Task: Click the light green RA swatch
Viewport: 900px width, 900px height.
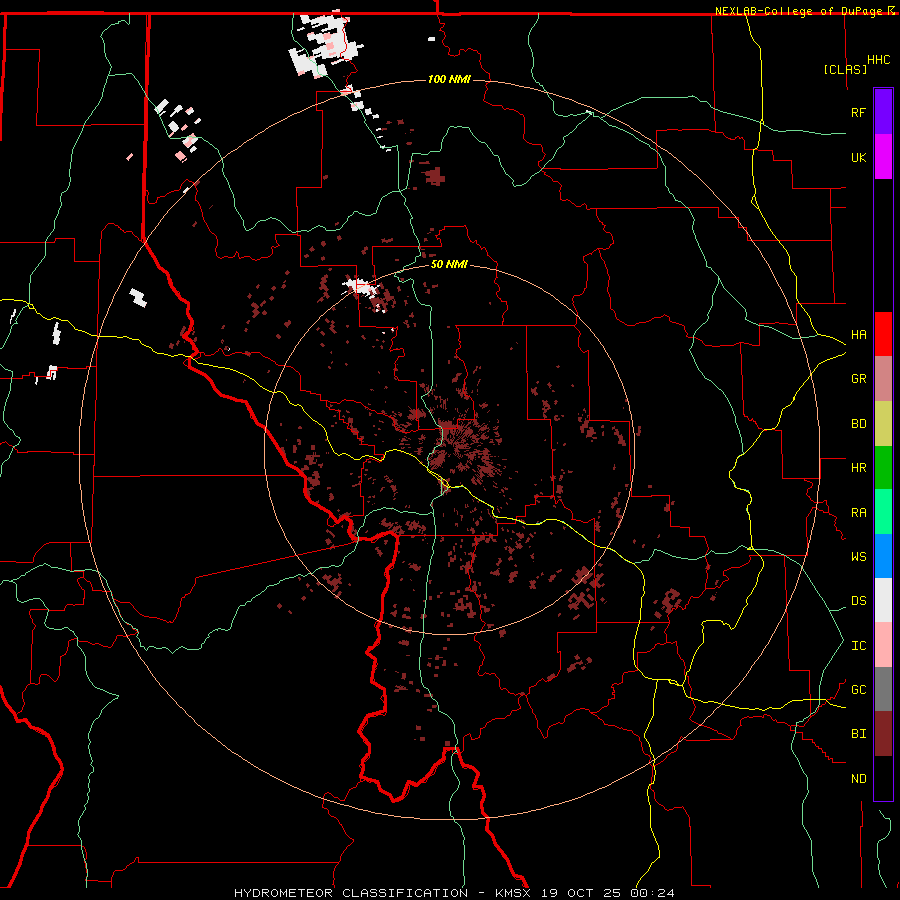Action: [x=883, y=512]
